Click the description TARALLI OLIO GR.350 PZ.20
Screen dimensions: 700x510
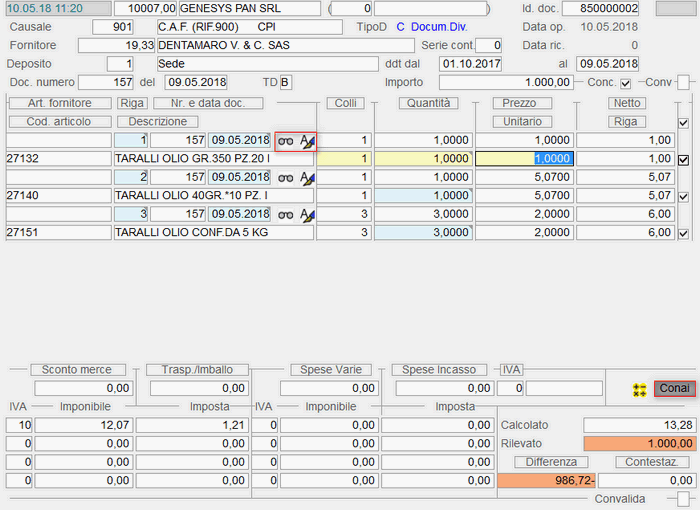click(x=214, y=159)
